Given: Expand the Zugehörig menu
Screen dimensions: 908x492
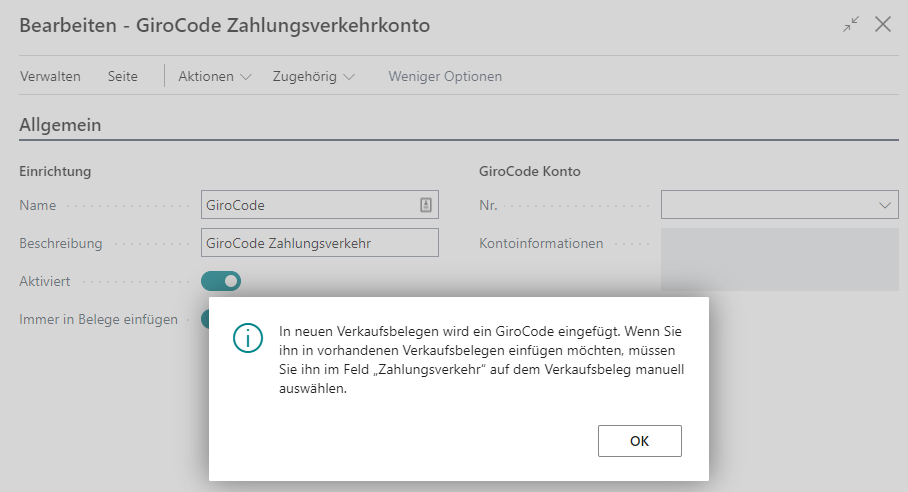Looking at the screenshot, I should click(x=313, y=77).
